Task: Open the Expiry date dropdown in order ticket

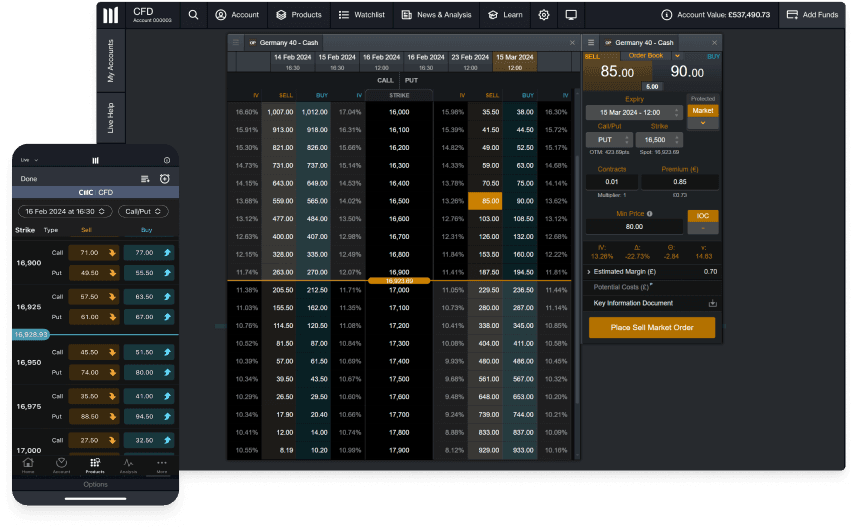Action: [x=633, y=112]
